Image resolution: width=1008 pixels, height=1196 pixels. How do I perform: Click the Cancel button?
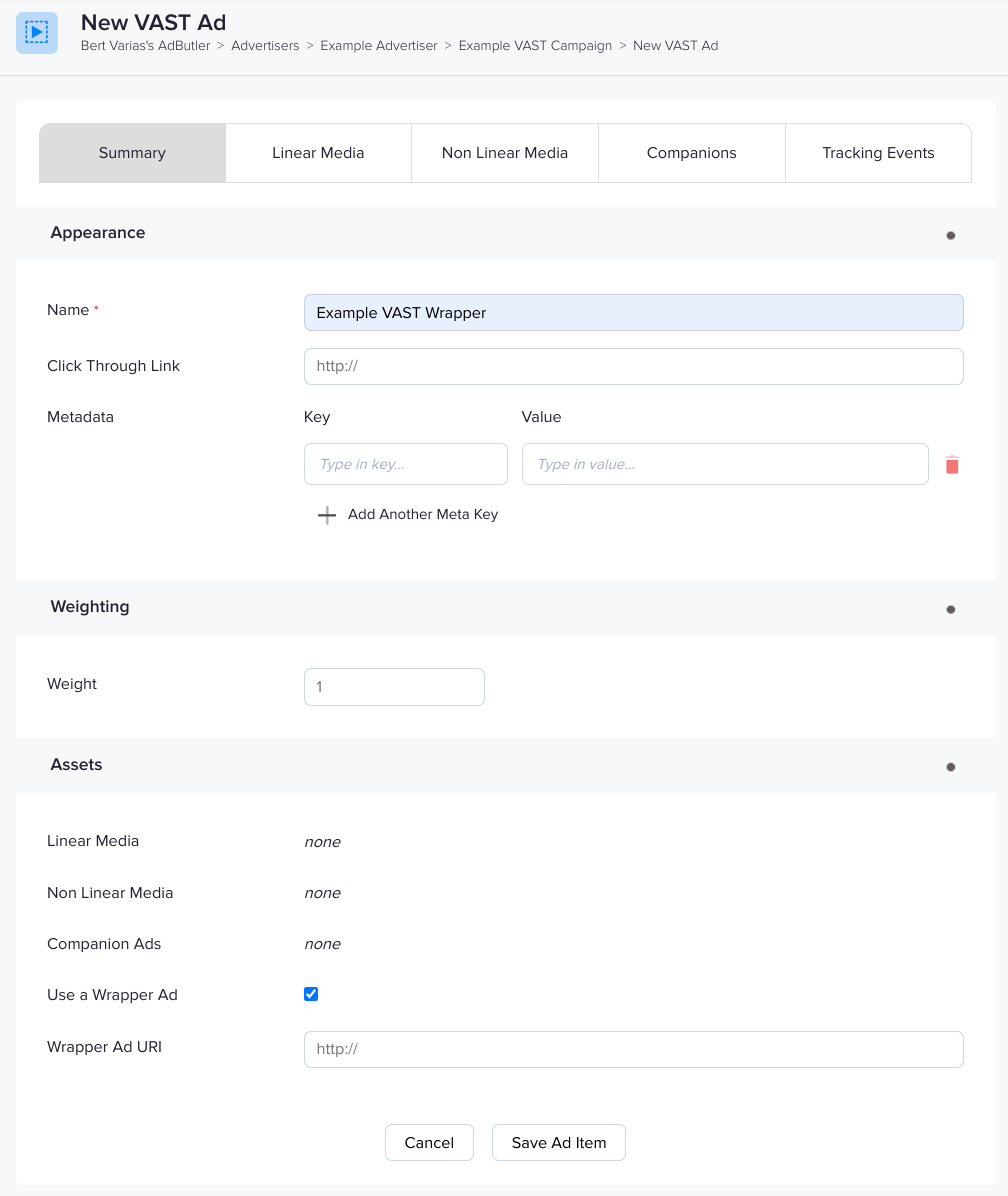coord(429,1143)
